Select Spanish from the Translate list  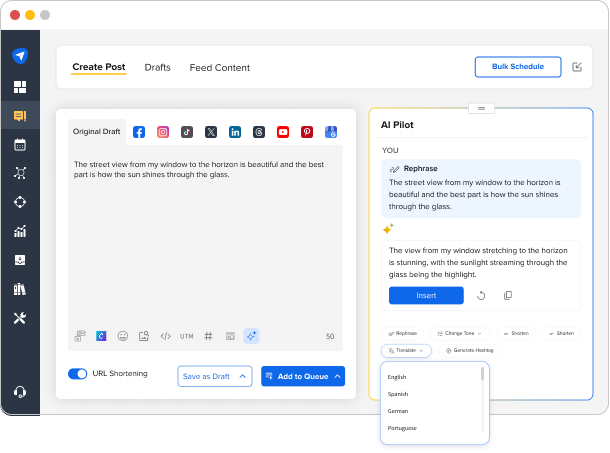[x=398, y=394]
